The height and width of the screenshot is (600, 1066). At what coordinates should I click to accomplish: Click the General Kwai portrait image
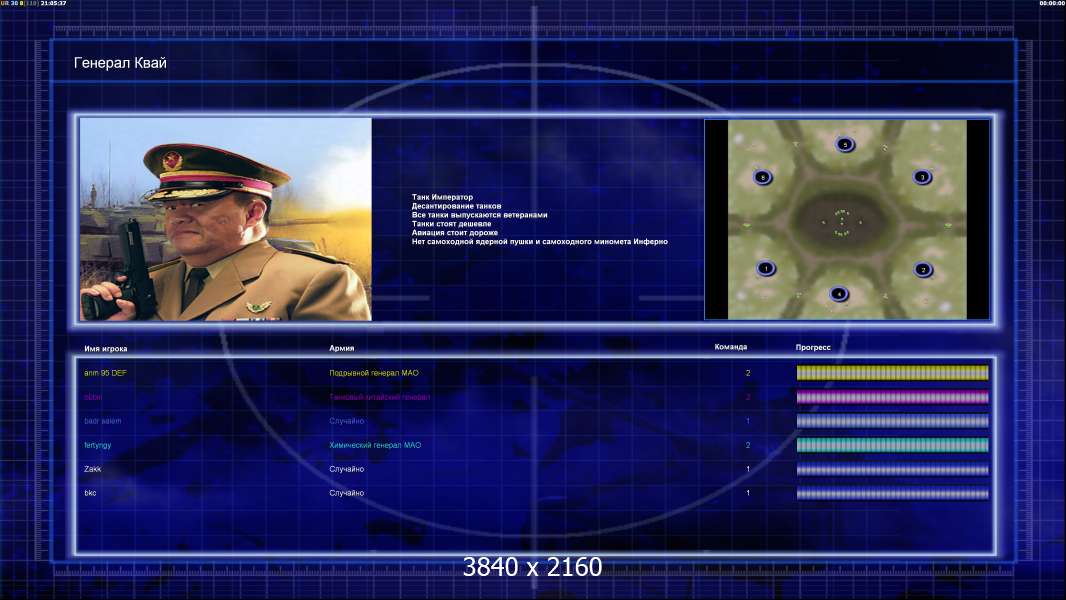tap(226, 219)
